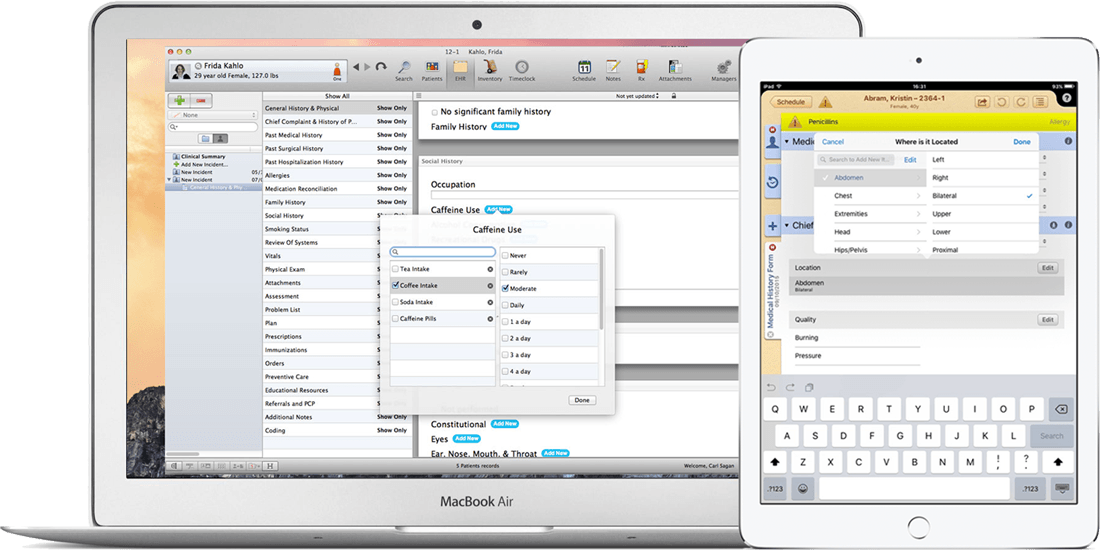The height and width of the screenshot is (550, 1100).
Task: Click Add New beside Constitutional
Action: (x=504, y=424)
